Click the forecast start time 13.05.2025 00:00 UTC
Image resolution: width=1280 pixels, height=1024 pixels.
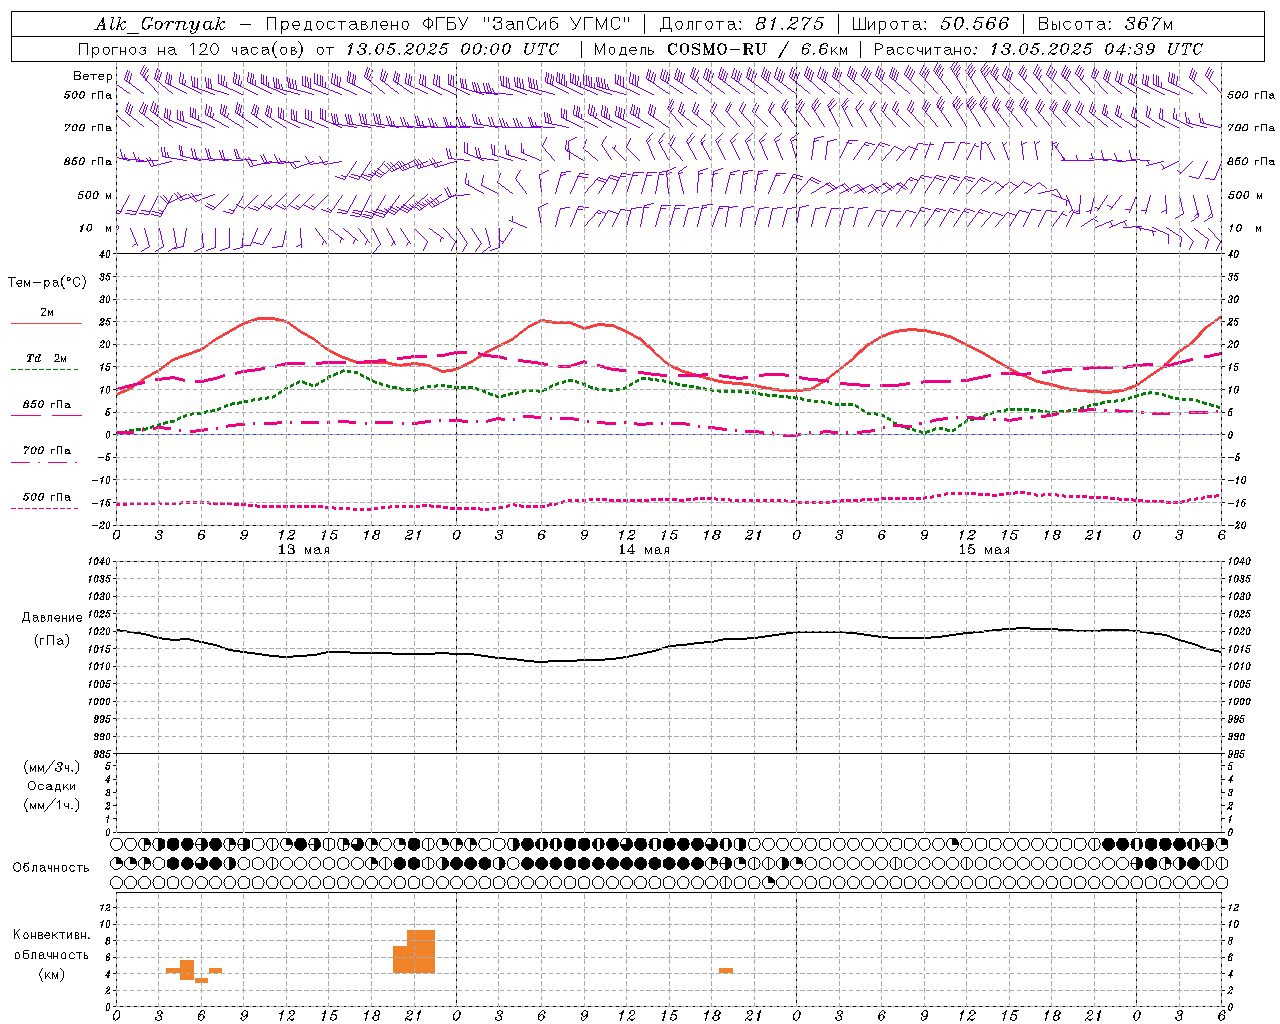[x=452, y=49]
